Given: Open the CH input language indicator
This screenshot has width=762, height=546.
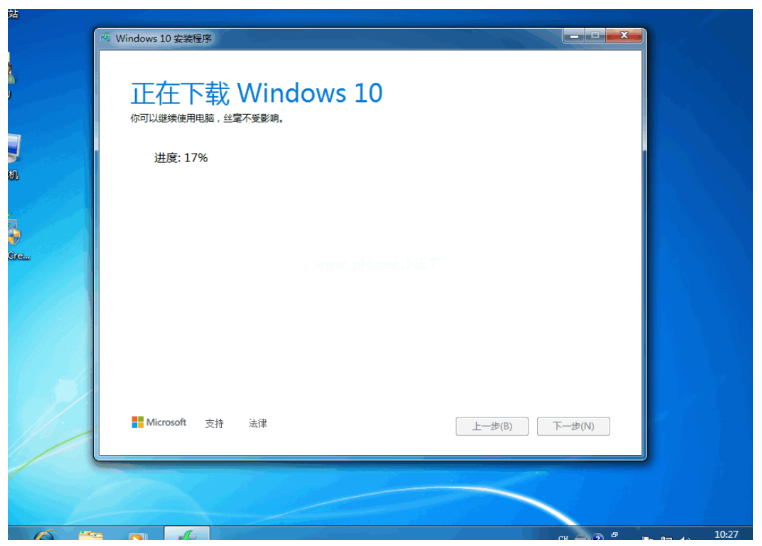Looking at the screenshot, I should 564,538.
